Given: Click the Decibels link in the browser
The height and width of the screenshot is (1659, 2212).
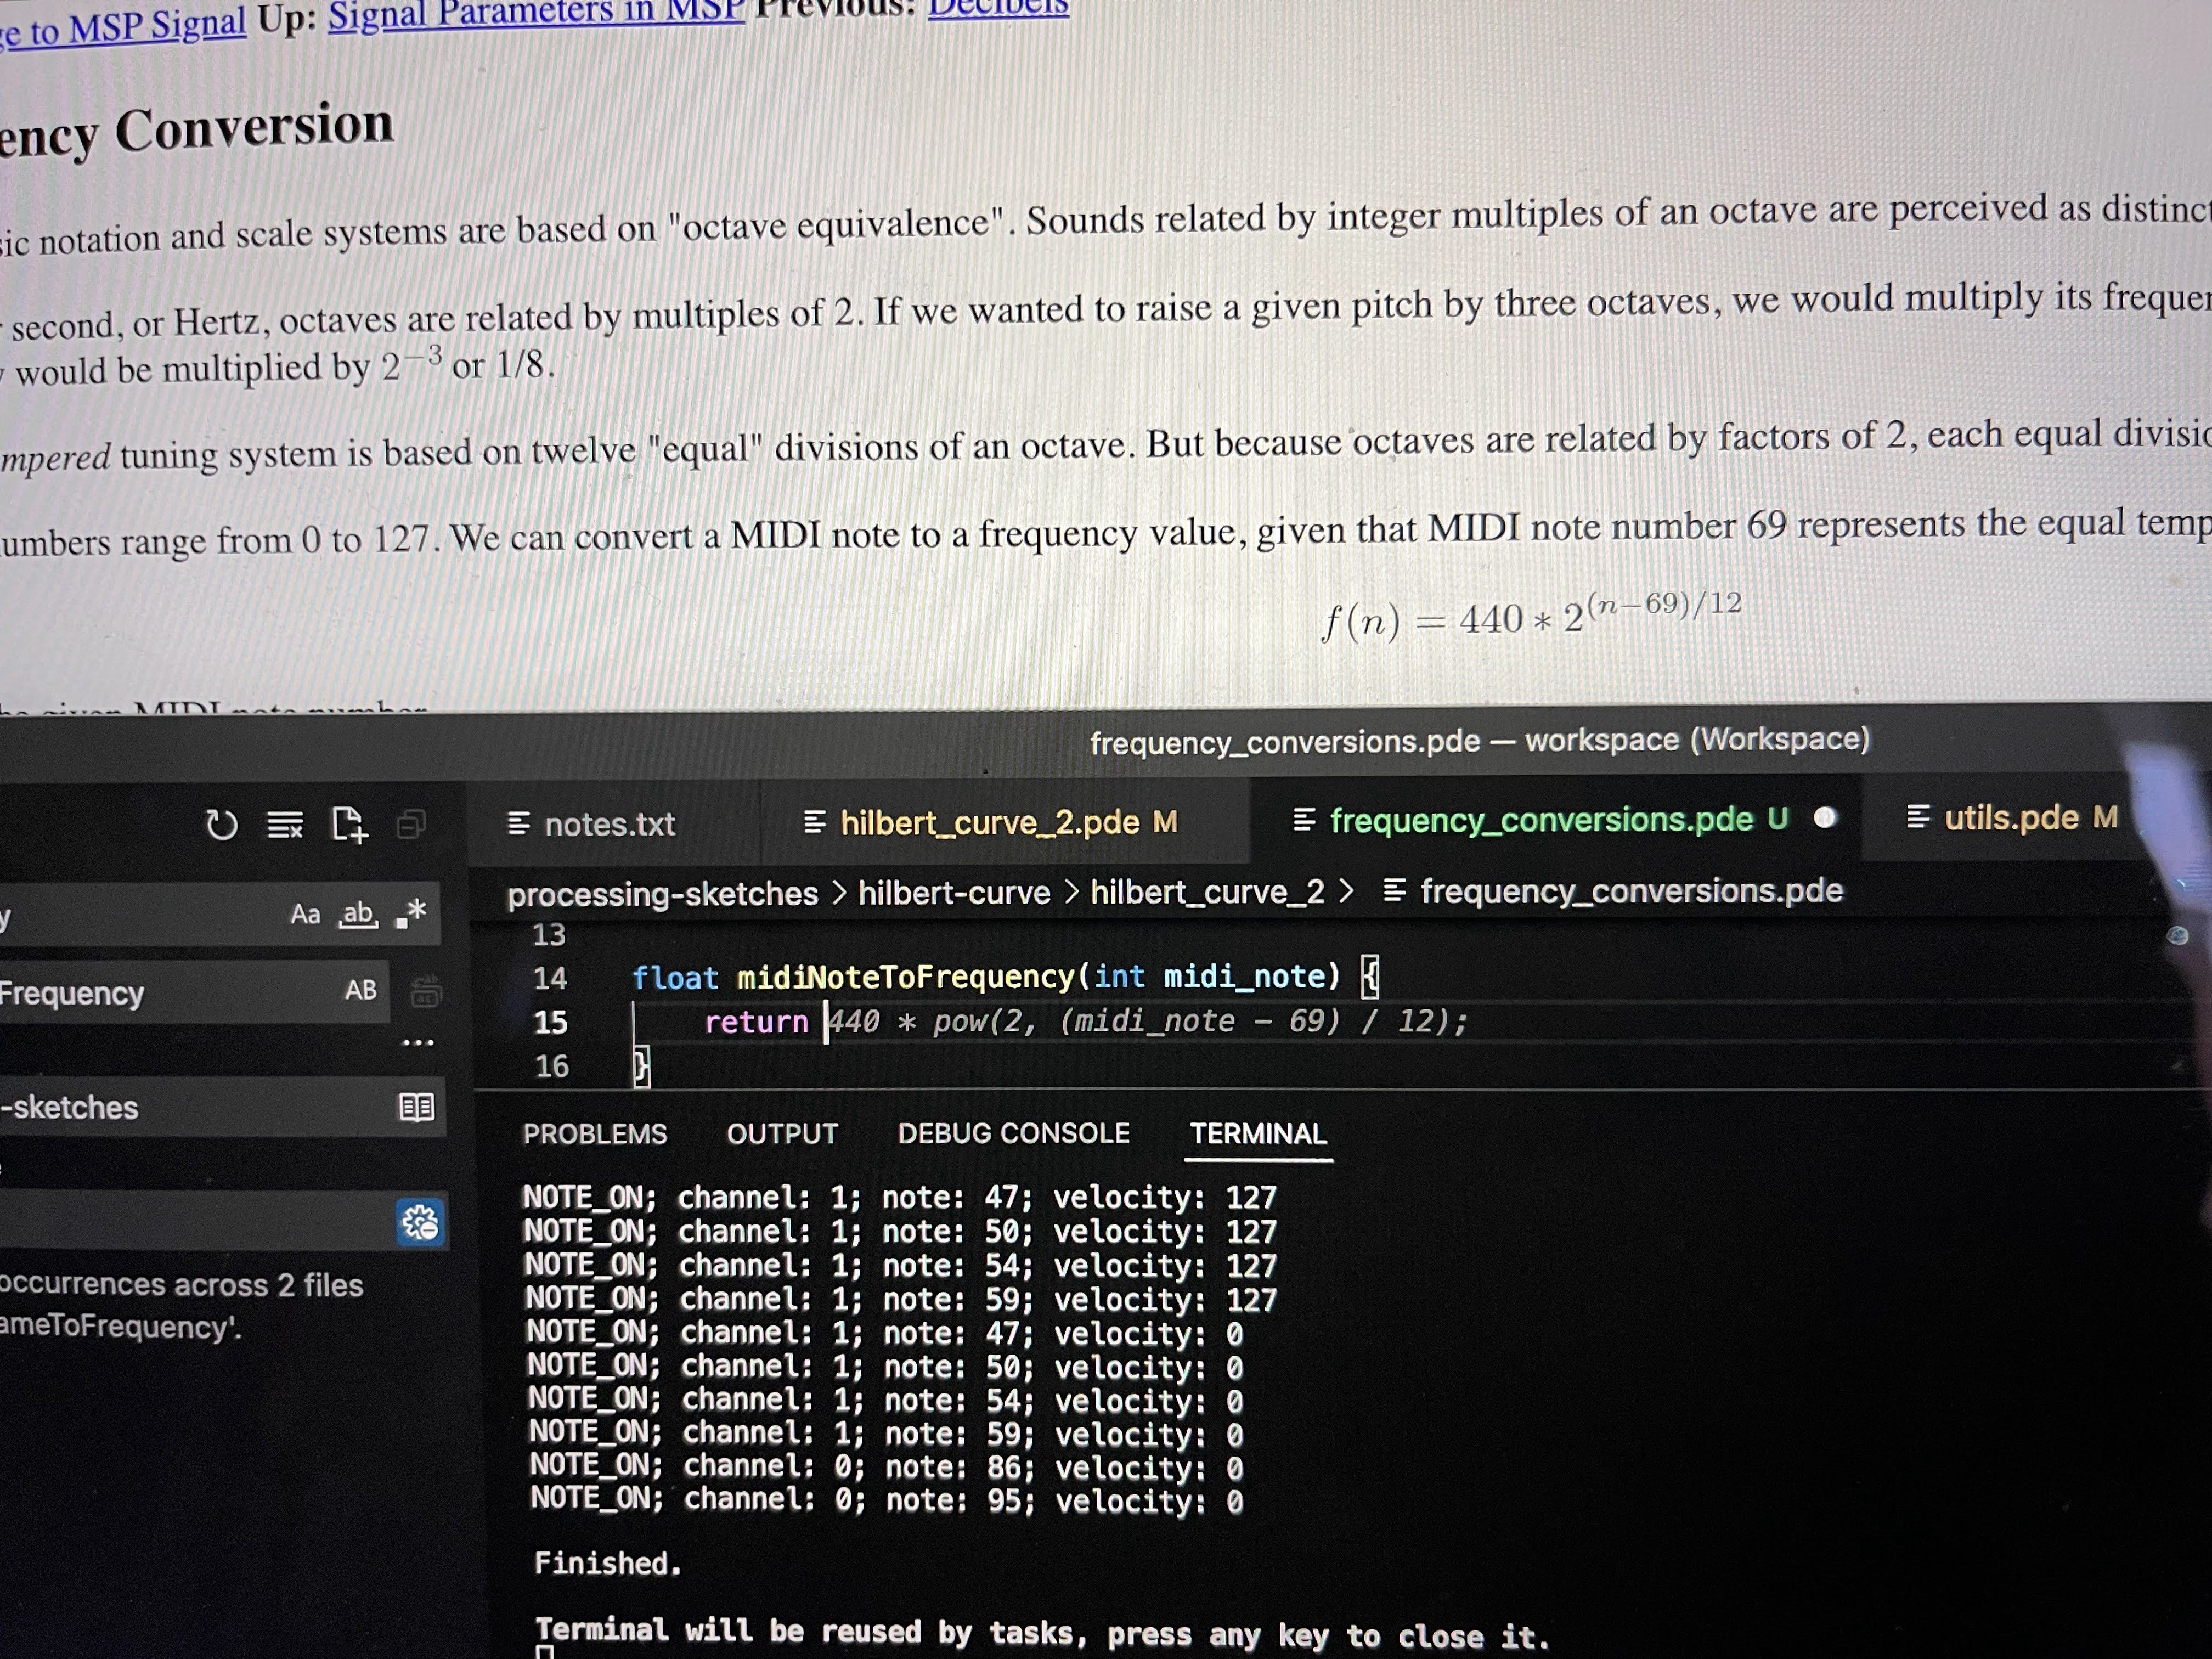Looking at the screenshot, I should pyautogui.click(x=998, y=8).
